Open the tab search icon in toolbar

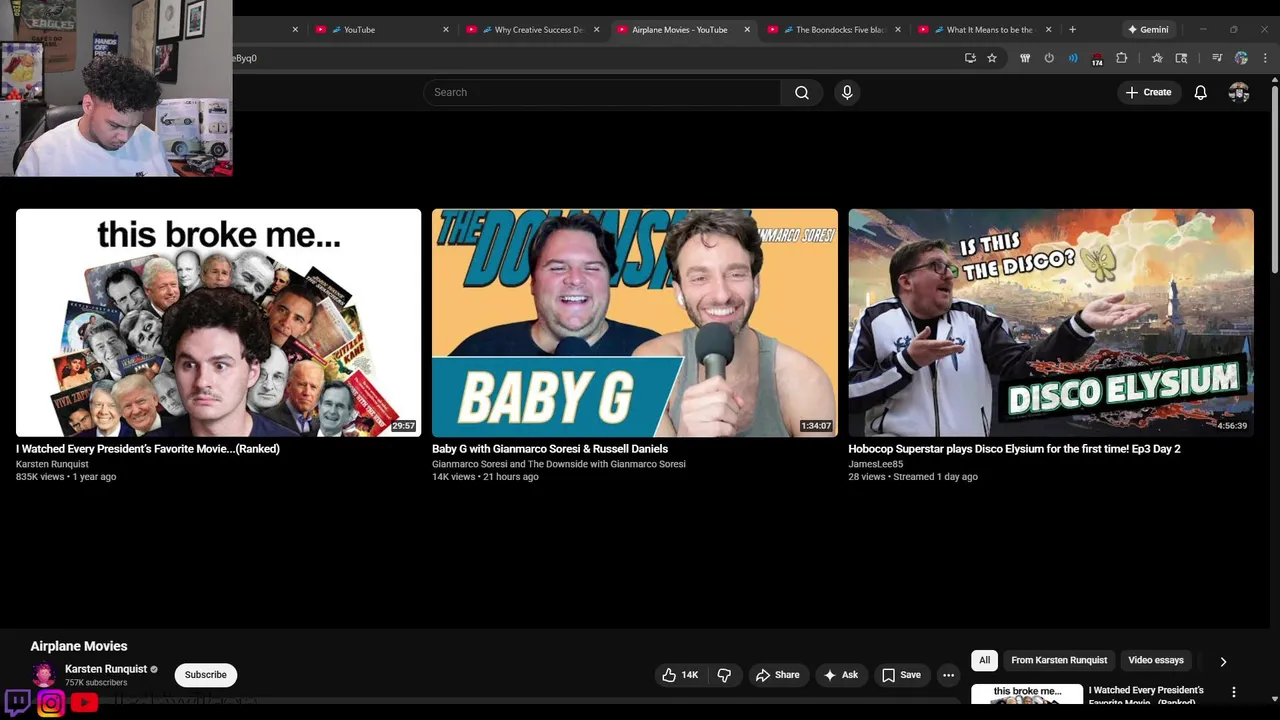1181,58
